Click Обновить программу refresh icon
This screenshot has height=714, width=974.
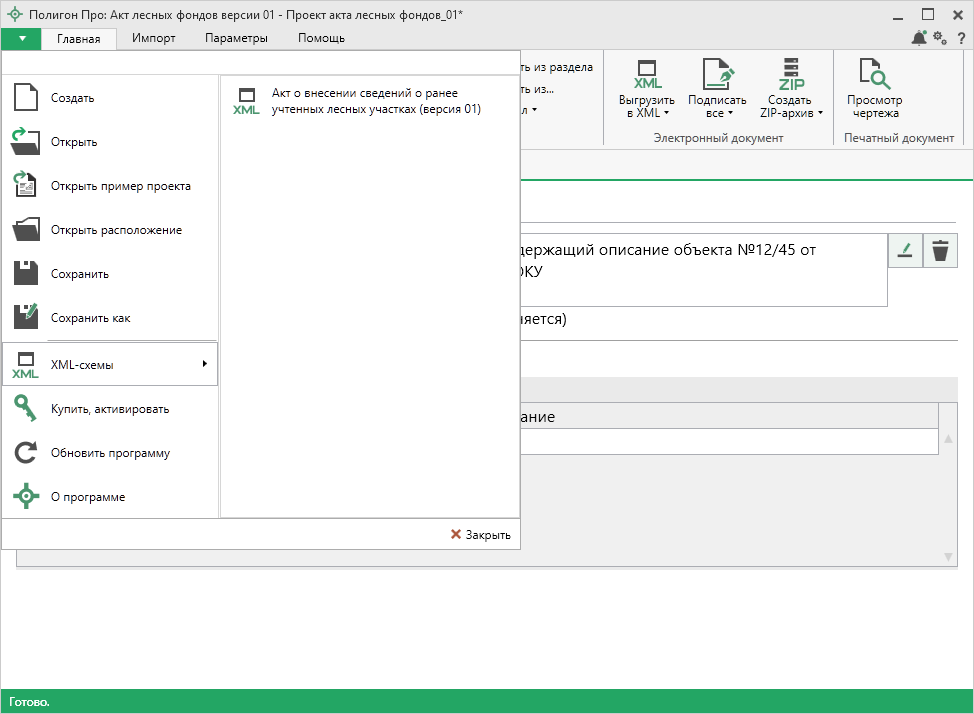click(x=26, y=453)
